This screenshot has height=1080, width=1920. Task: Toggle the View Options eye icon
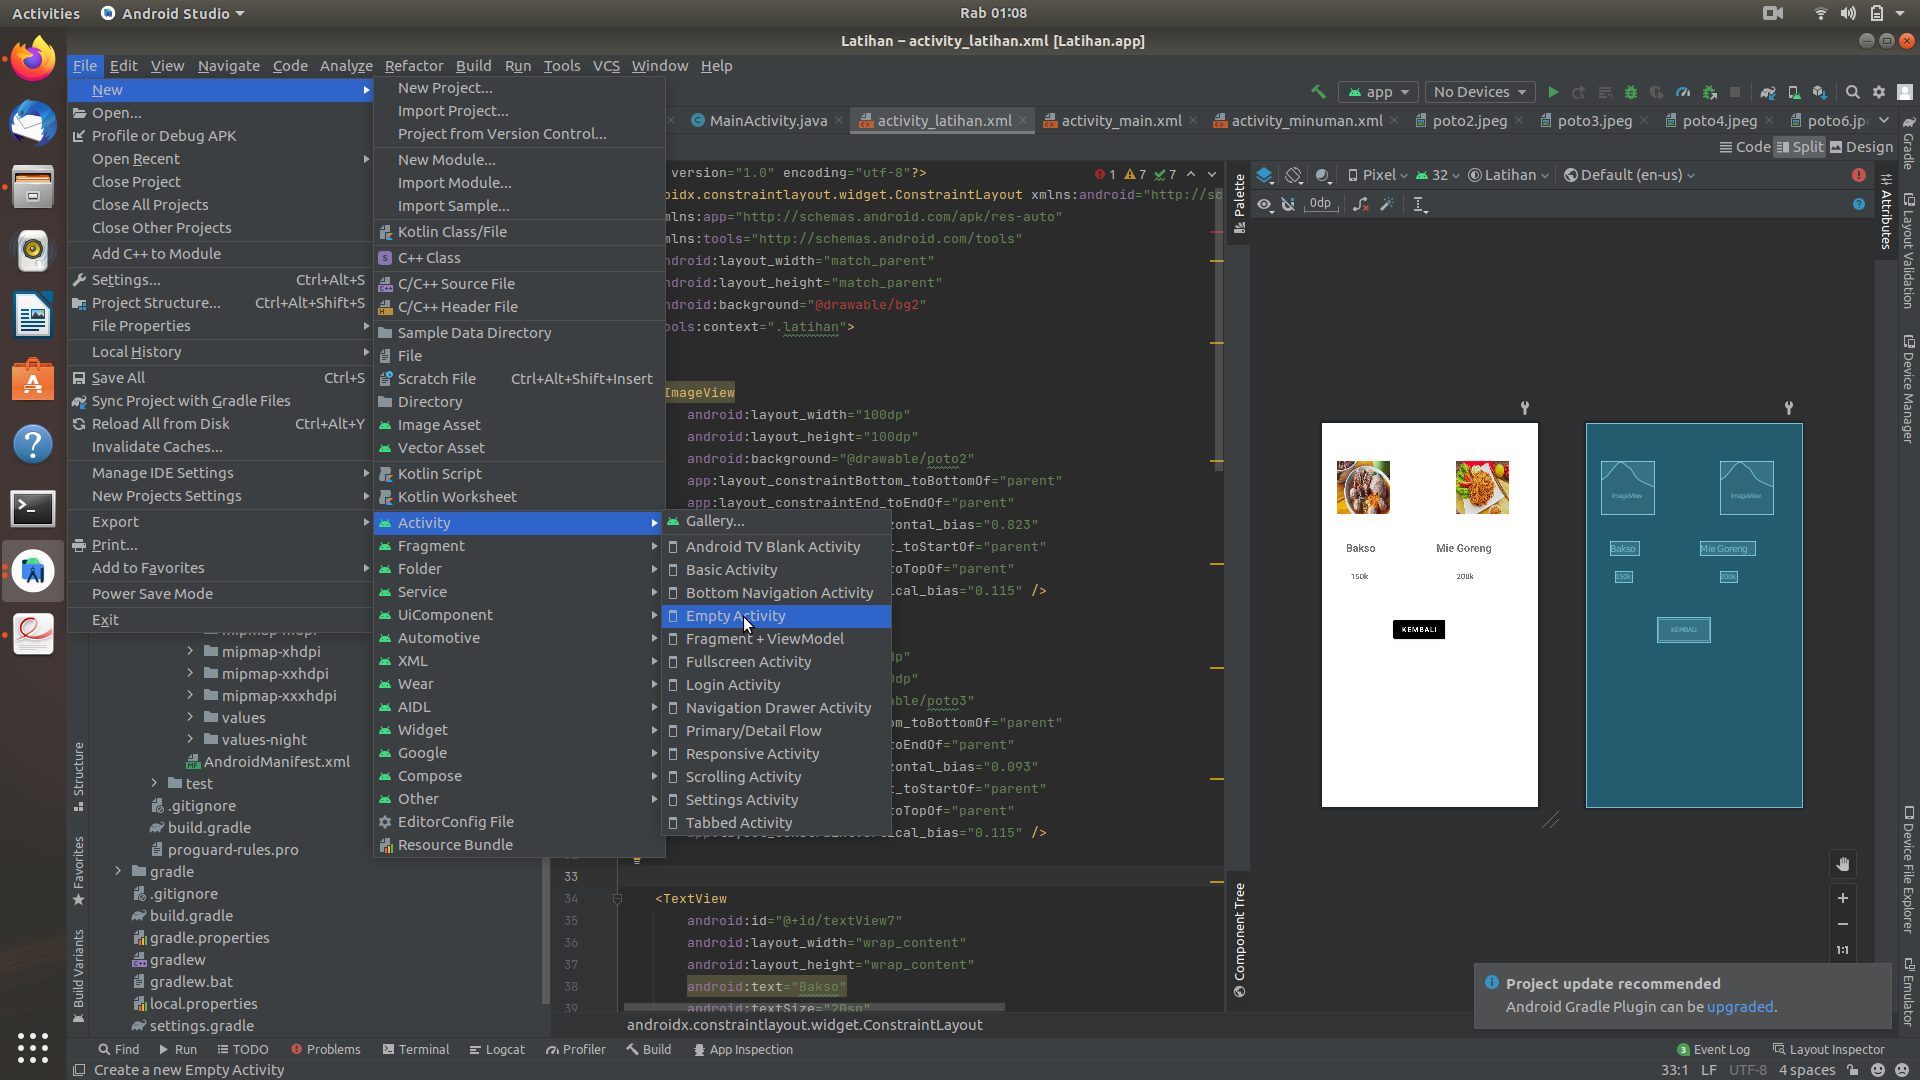1265,204
